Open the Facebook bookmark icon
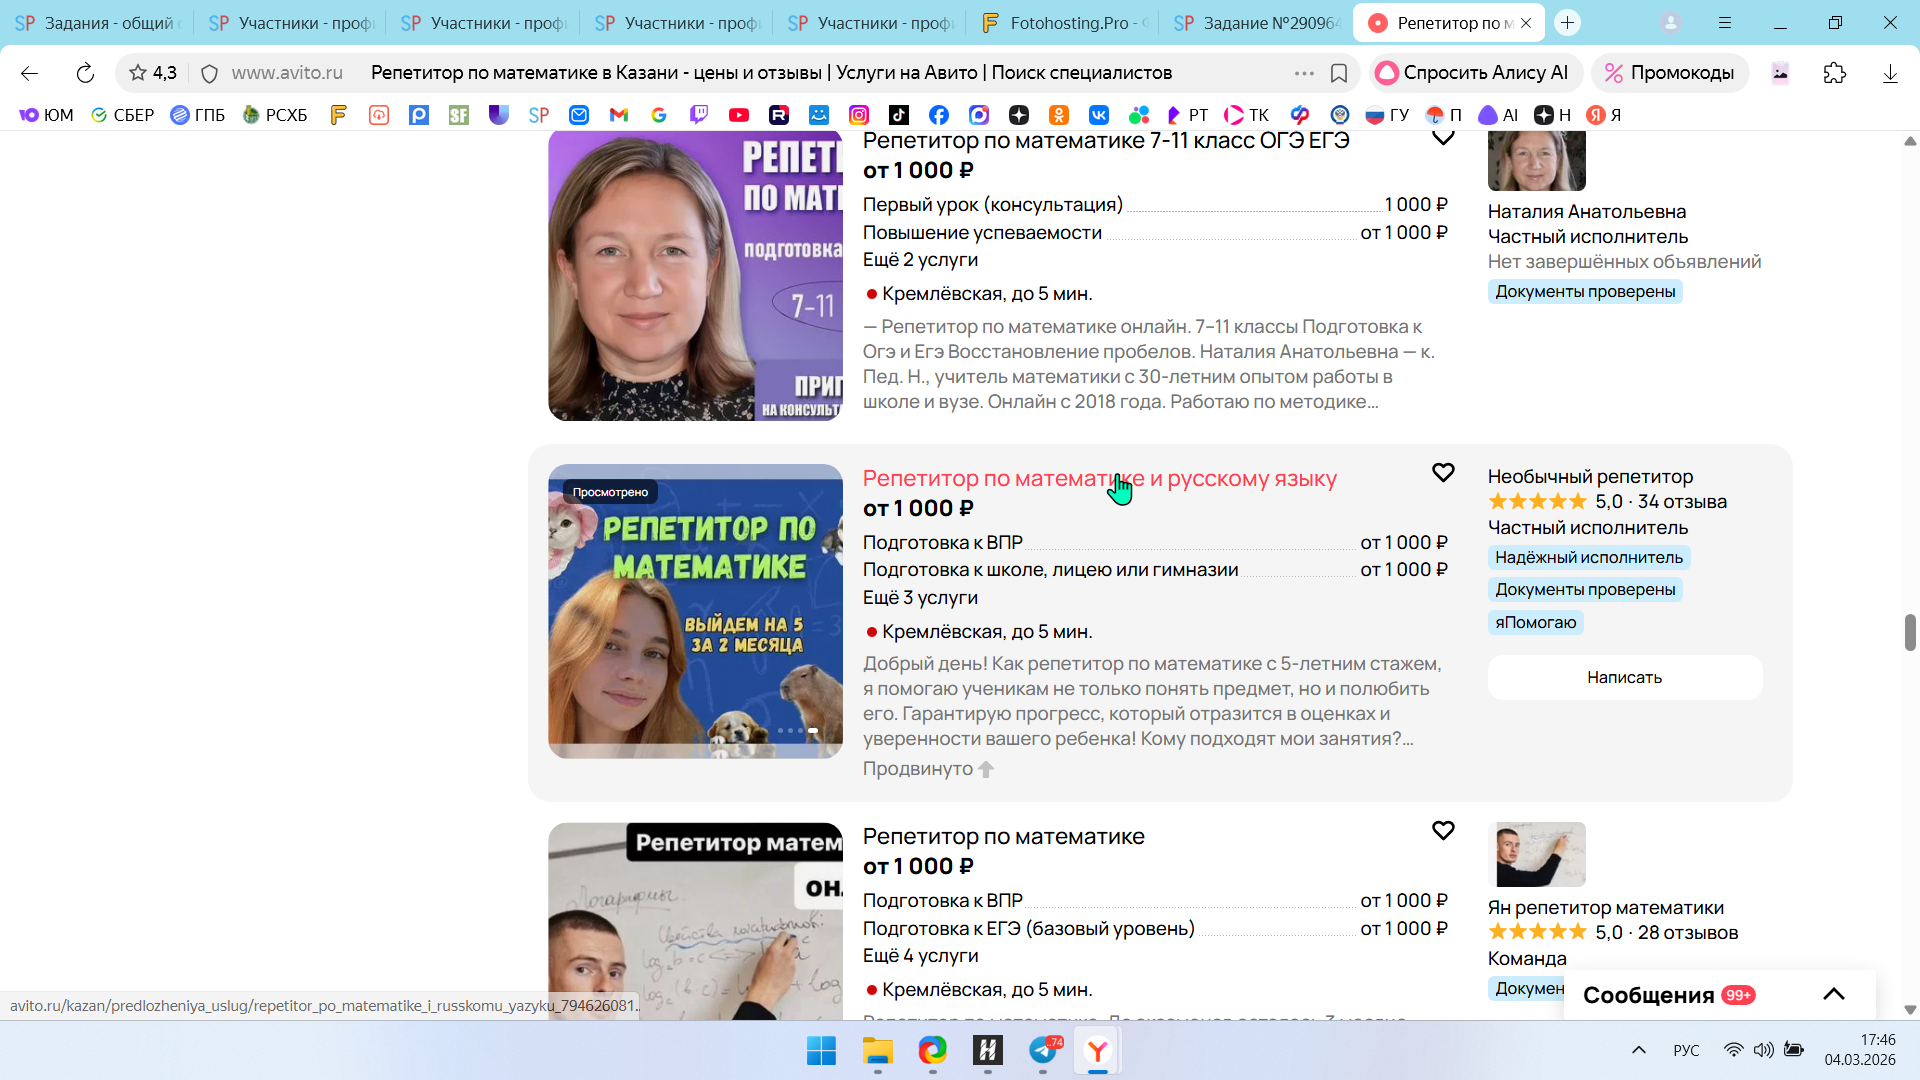 pos(938,115)
